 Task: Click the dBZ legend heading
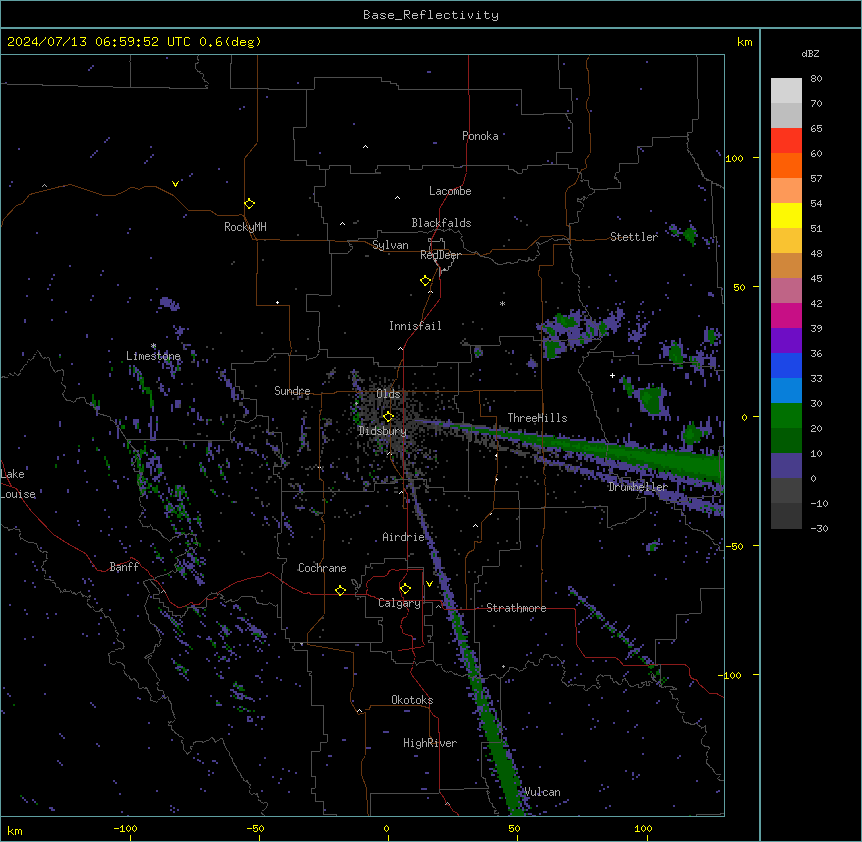[810, 54]
